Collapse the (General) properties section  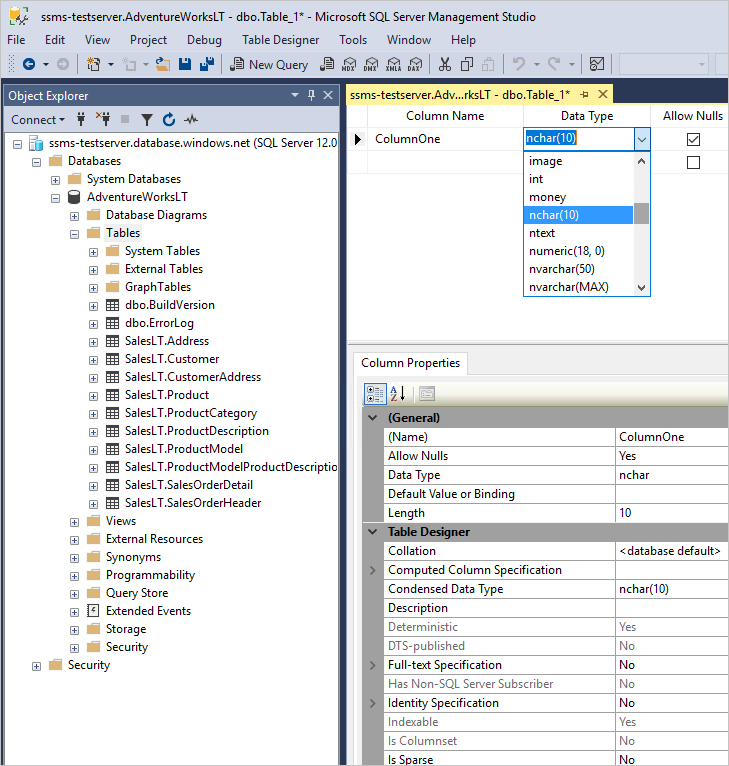pos(373,418)
